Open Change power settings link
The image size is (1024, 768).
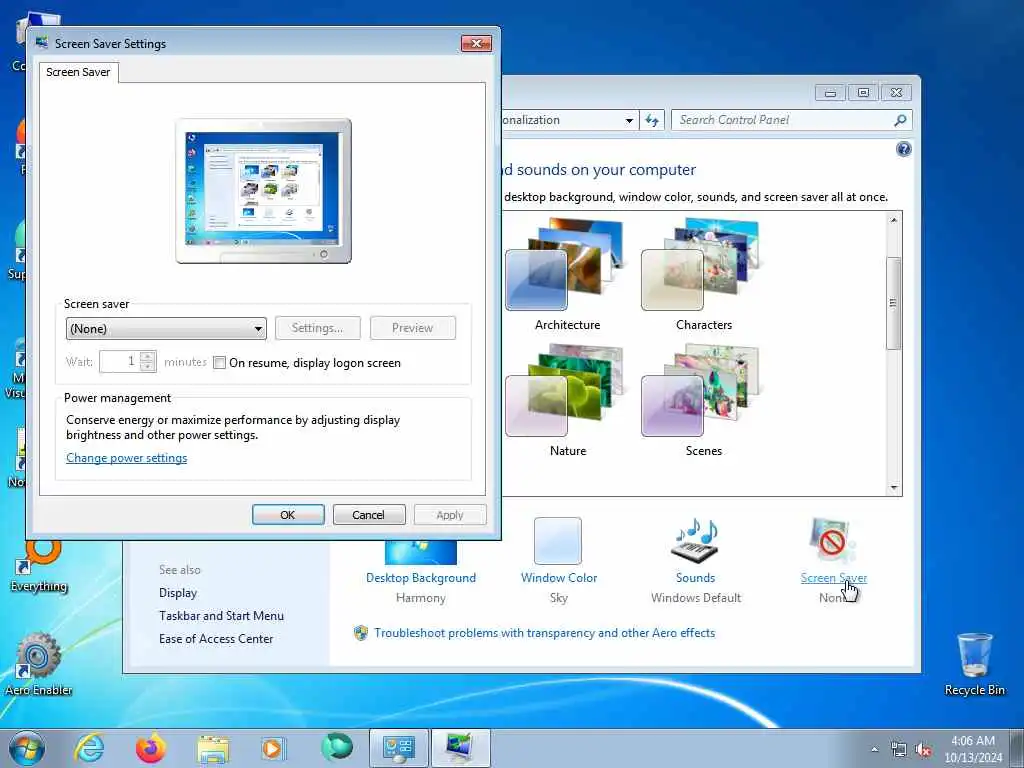click(x=127, y=458)
